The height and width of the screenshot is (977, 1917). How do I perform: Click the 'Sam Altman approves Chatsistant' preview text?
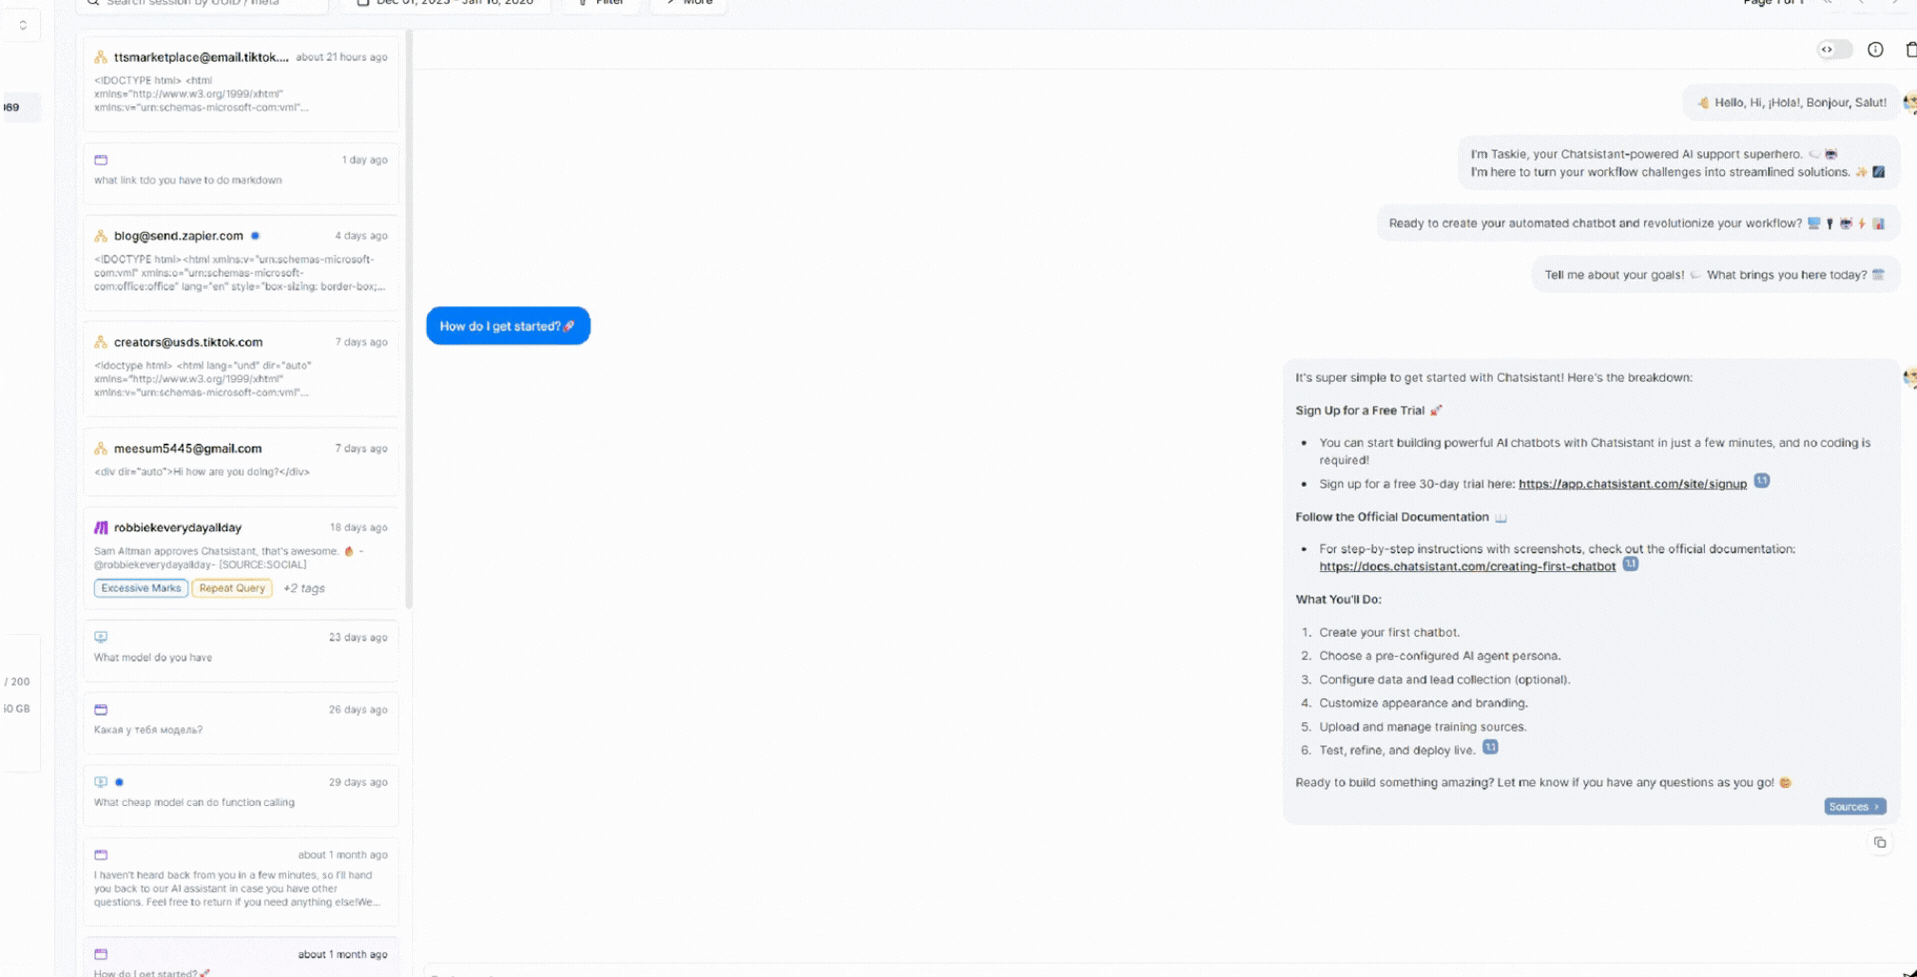[228, 557]
